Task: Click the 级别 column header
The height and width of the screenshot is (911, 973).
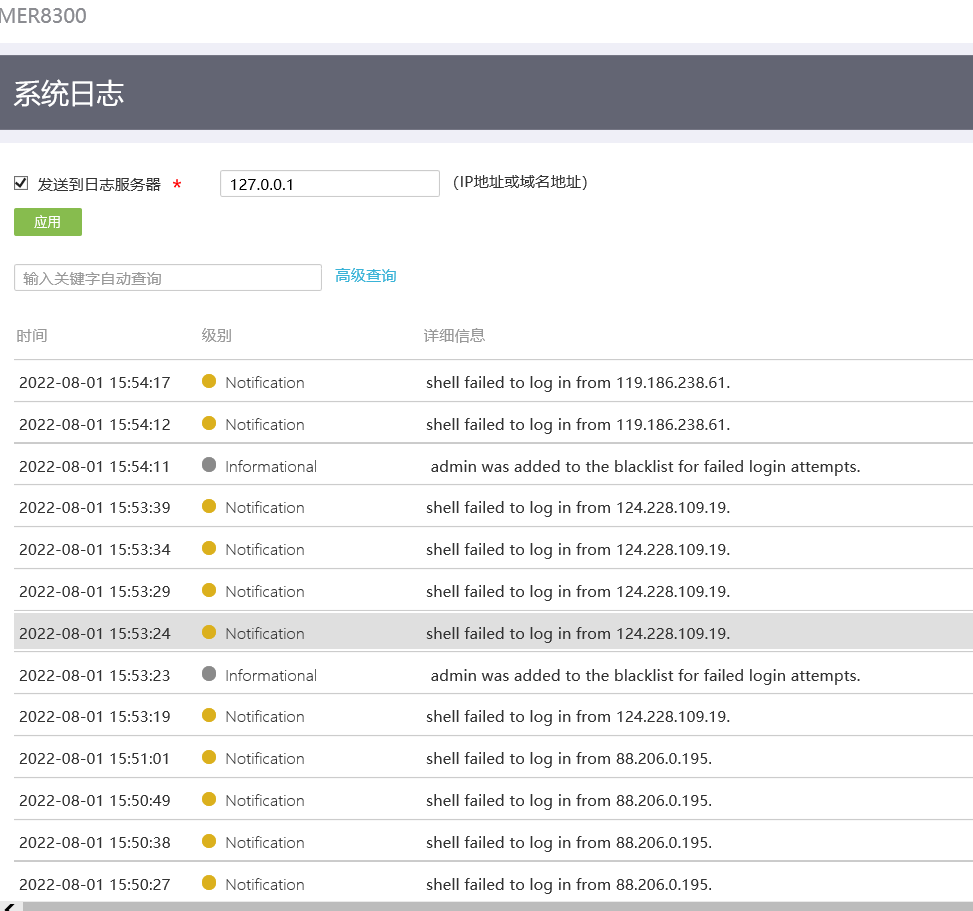Action: coord(216,336)
